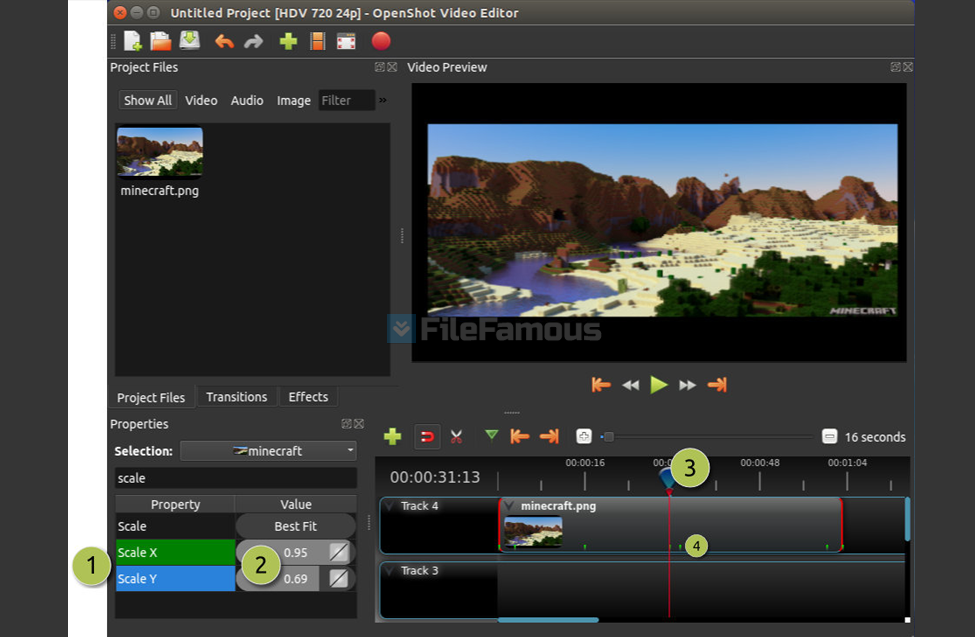Float the Properties panel

point(346,424)
